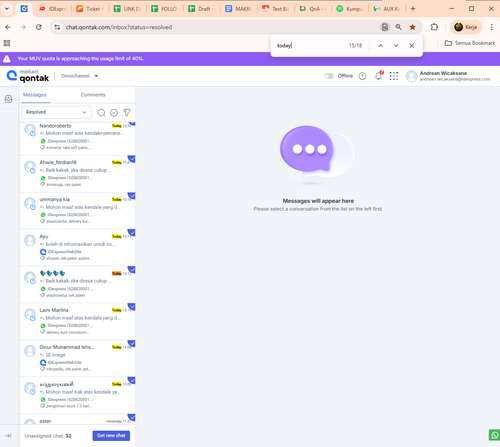Viewport: 500px width, 447px height.
Task: Open the sidebar inbox icon
Action: tap(9, 99)
